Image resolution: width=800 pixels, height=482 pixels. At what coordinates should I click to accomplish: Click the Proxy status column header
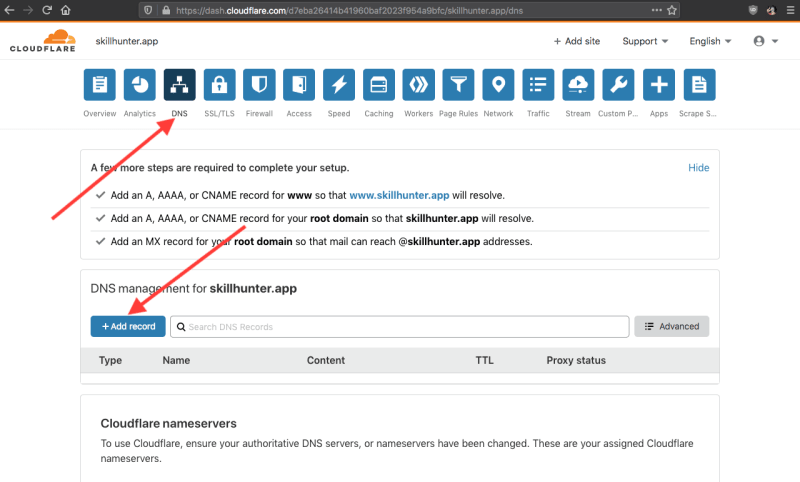576,360
